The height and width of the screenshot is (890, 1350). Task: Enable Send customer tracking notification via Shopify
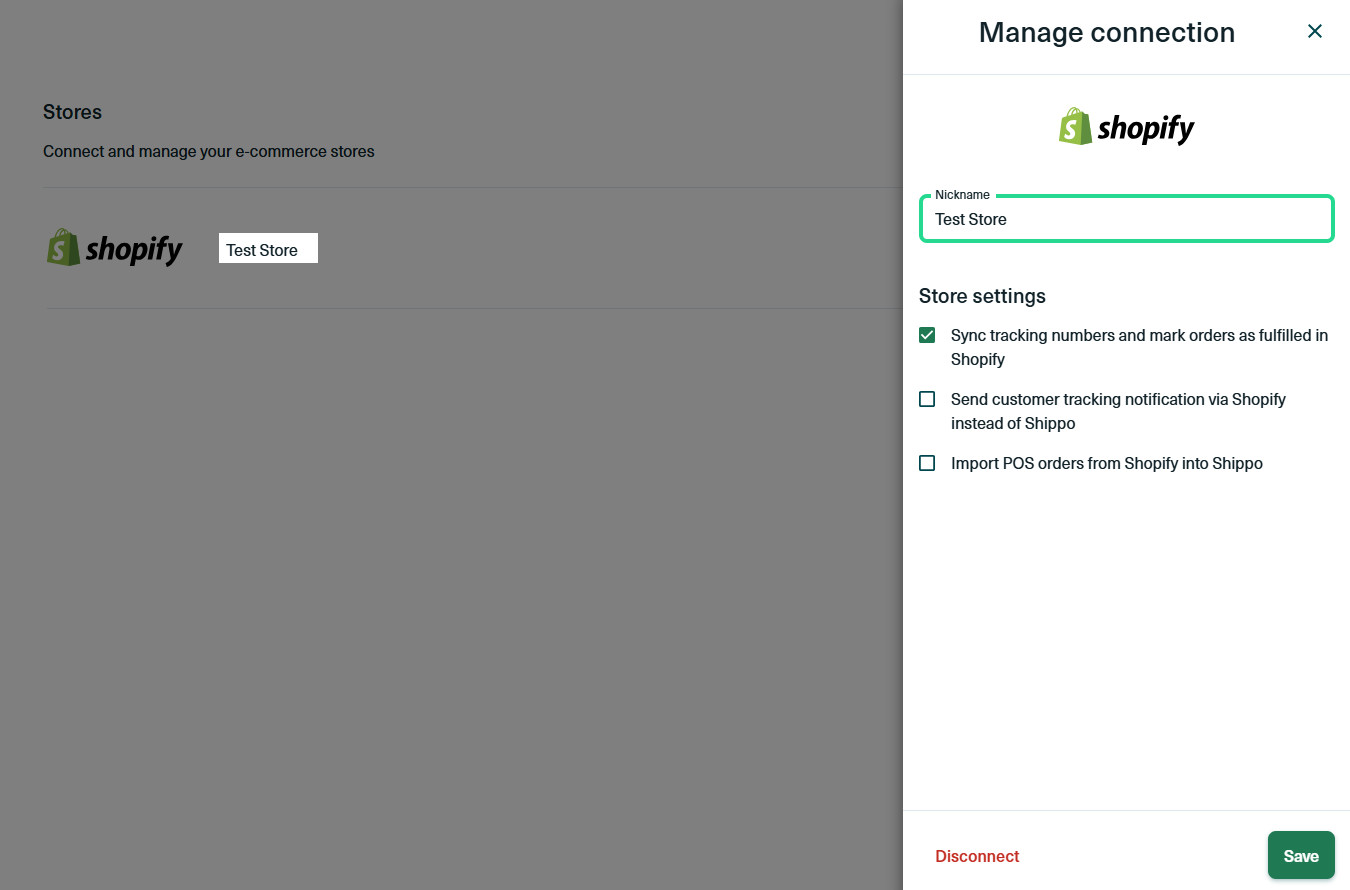tap(927, 399)
